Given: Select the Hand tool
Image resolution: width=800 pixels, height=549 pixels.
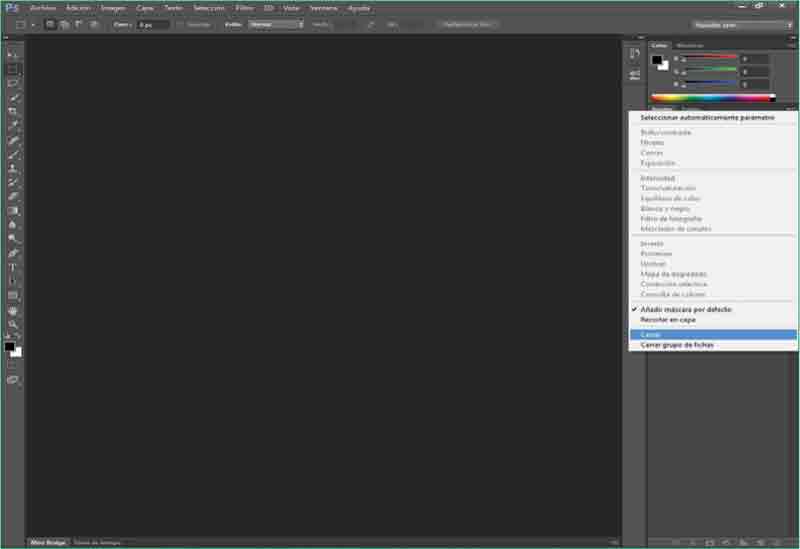Looking at the screenshot, I should pos(13,310).
